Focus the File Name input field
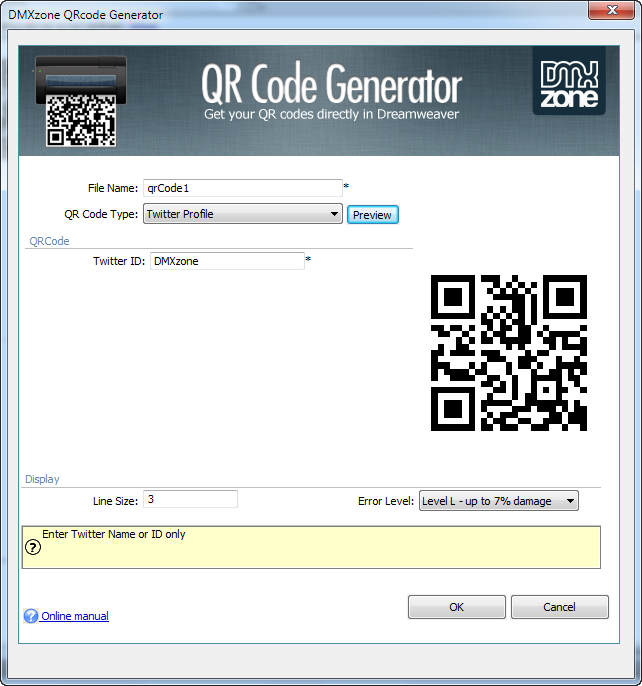Screen dimensions: 642x686 tap(242, 188)
